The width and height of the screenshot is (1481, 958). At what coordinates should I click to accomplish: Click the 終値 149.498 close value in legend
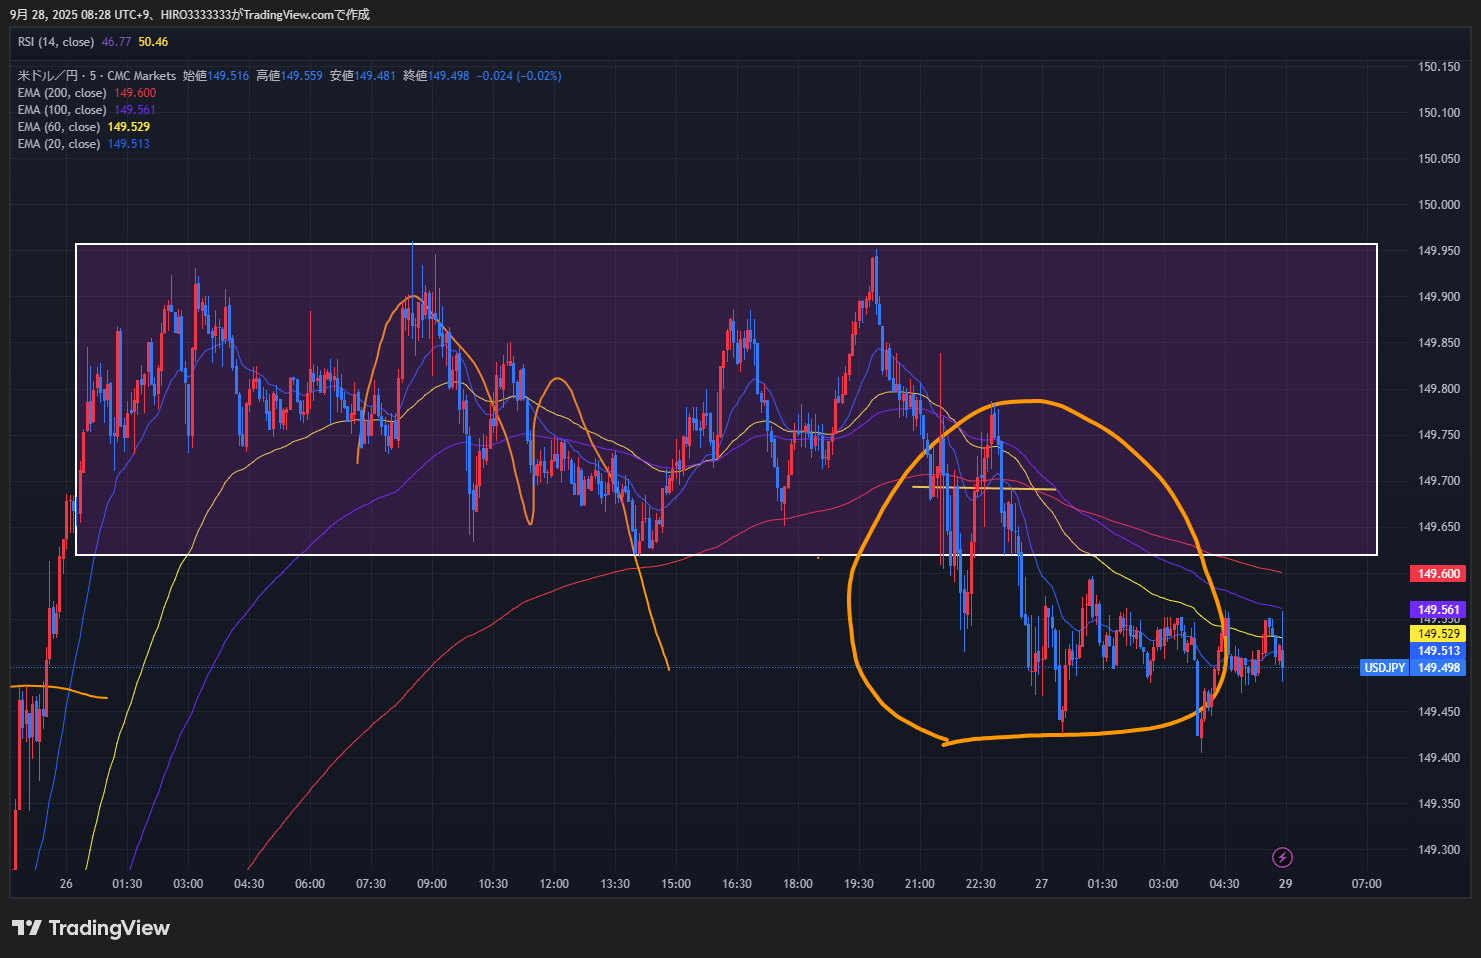click(436, 76)
